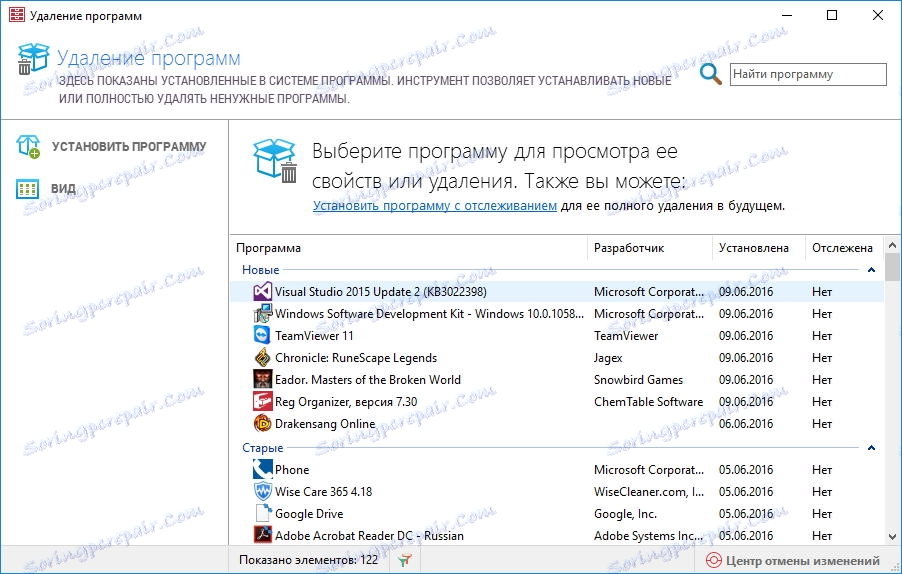This screenshot has height=574, width=902.
Task: Select 'Chronicle: RuneScape Legends' entry
Action: click(x=356, y=357)
